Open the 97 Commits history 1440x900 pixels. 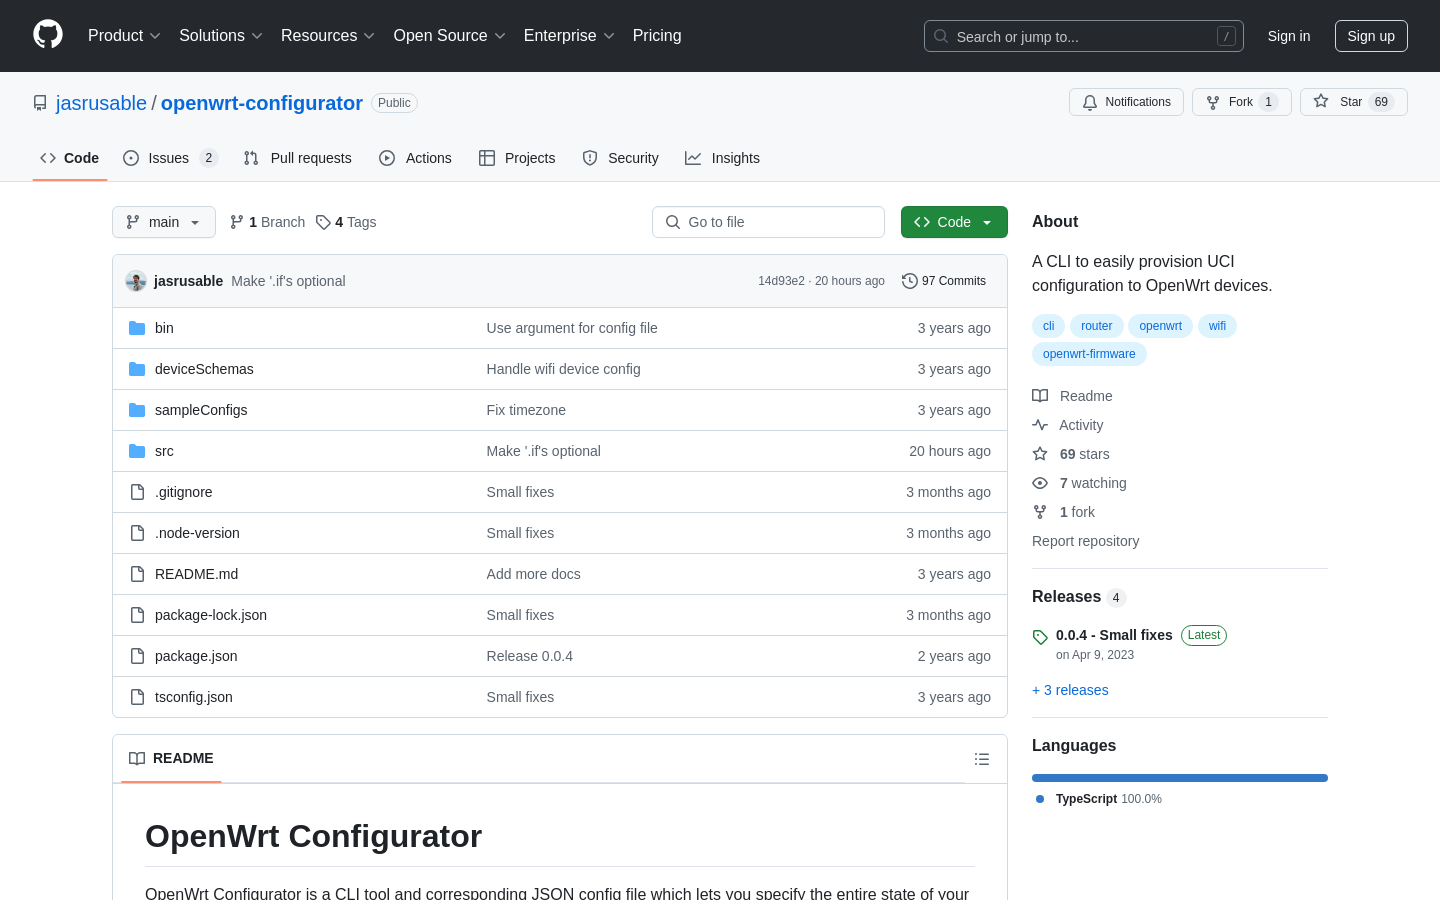[x=943, y=281]
